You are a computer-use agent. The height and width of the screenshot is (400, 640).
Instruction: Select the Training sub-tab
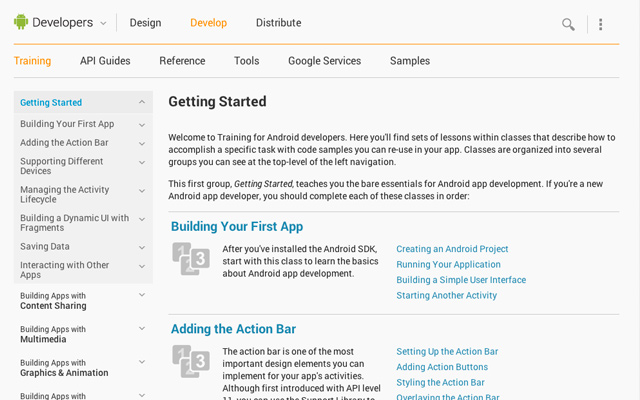coord(32,61)
